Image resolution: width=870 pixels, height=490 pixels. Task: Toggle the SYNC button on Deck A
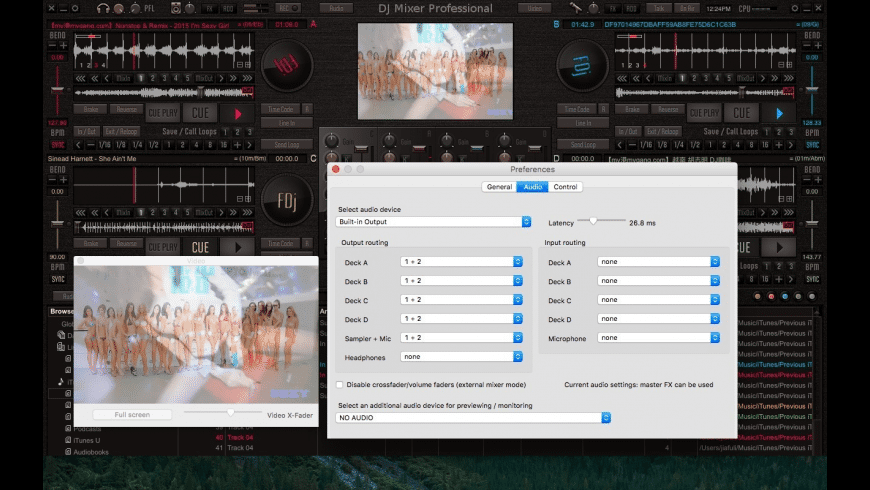[57, 143]
